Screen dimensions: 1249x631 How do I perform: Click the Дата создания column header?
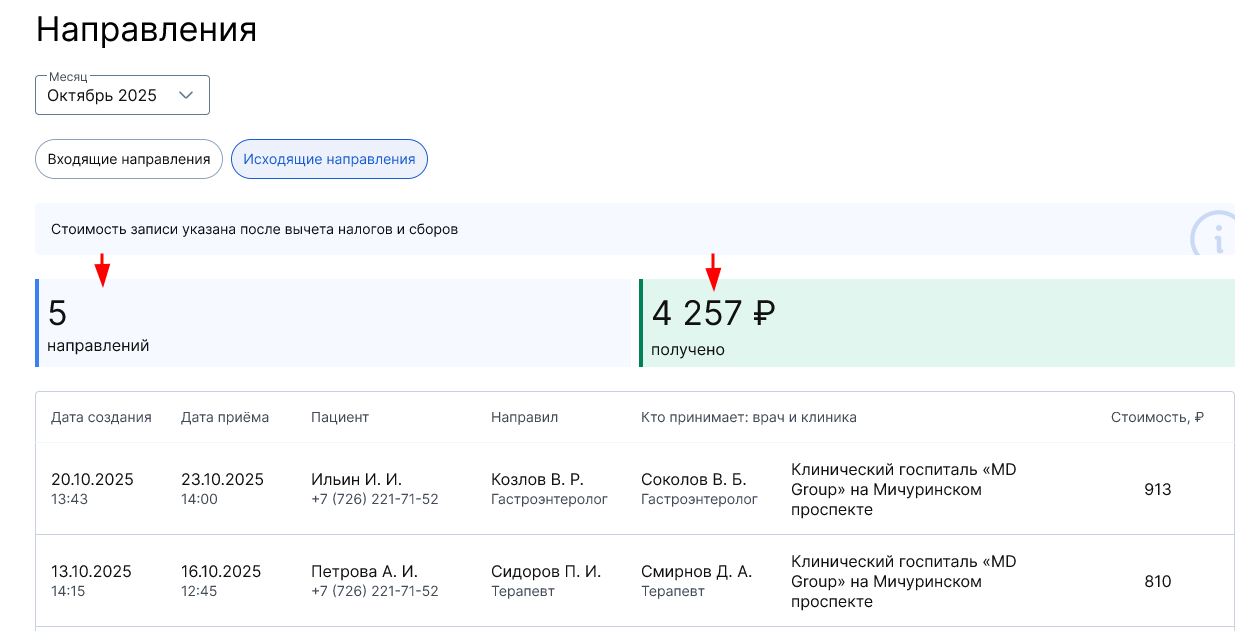coord(101,417)
